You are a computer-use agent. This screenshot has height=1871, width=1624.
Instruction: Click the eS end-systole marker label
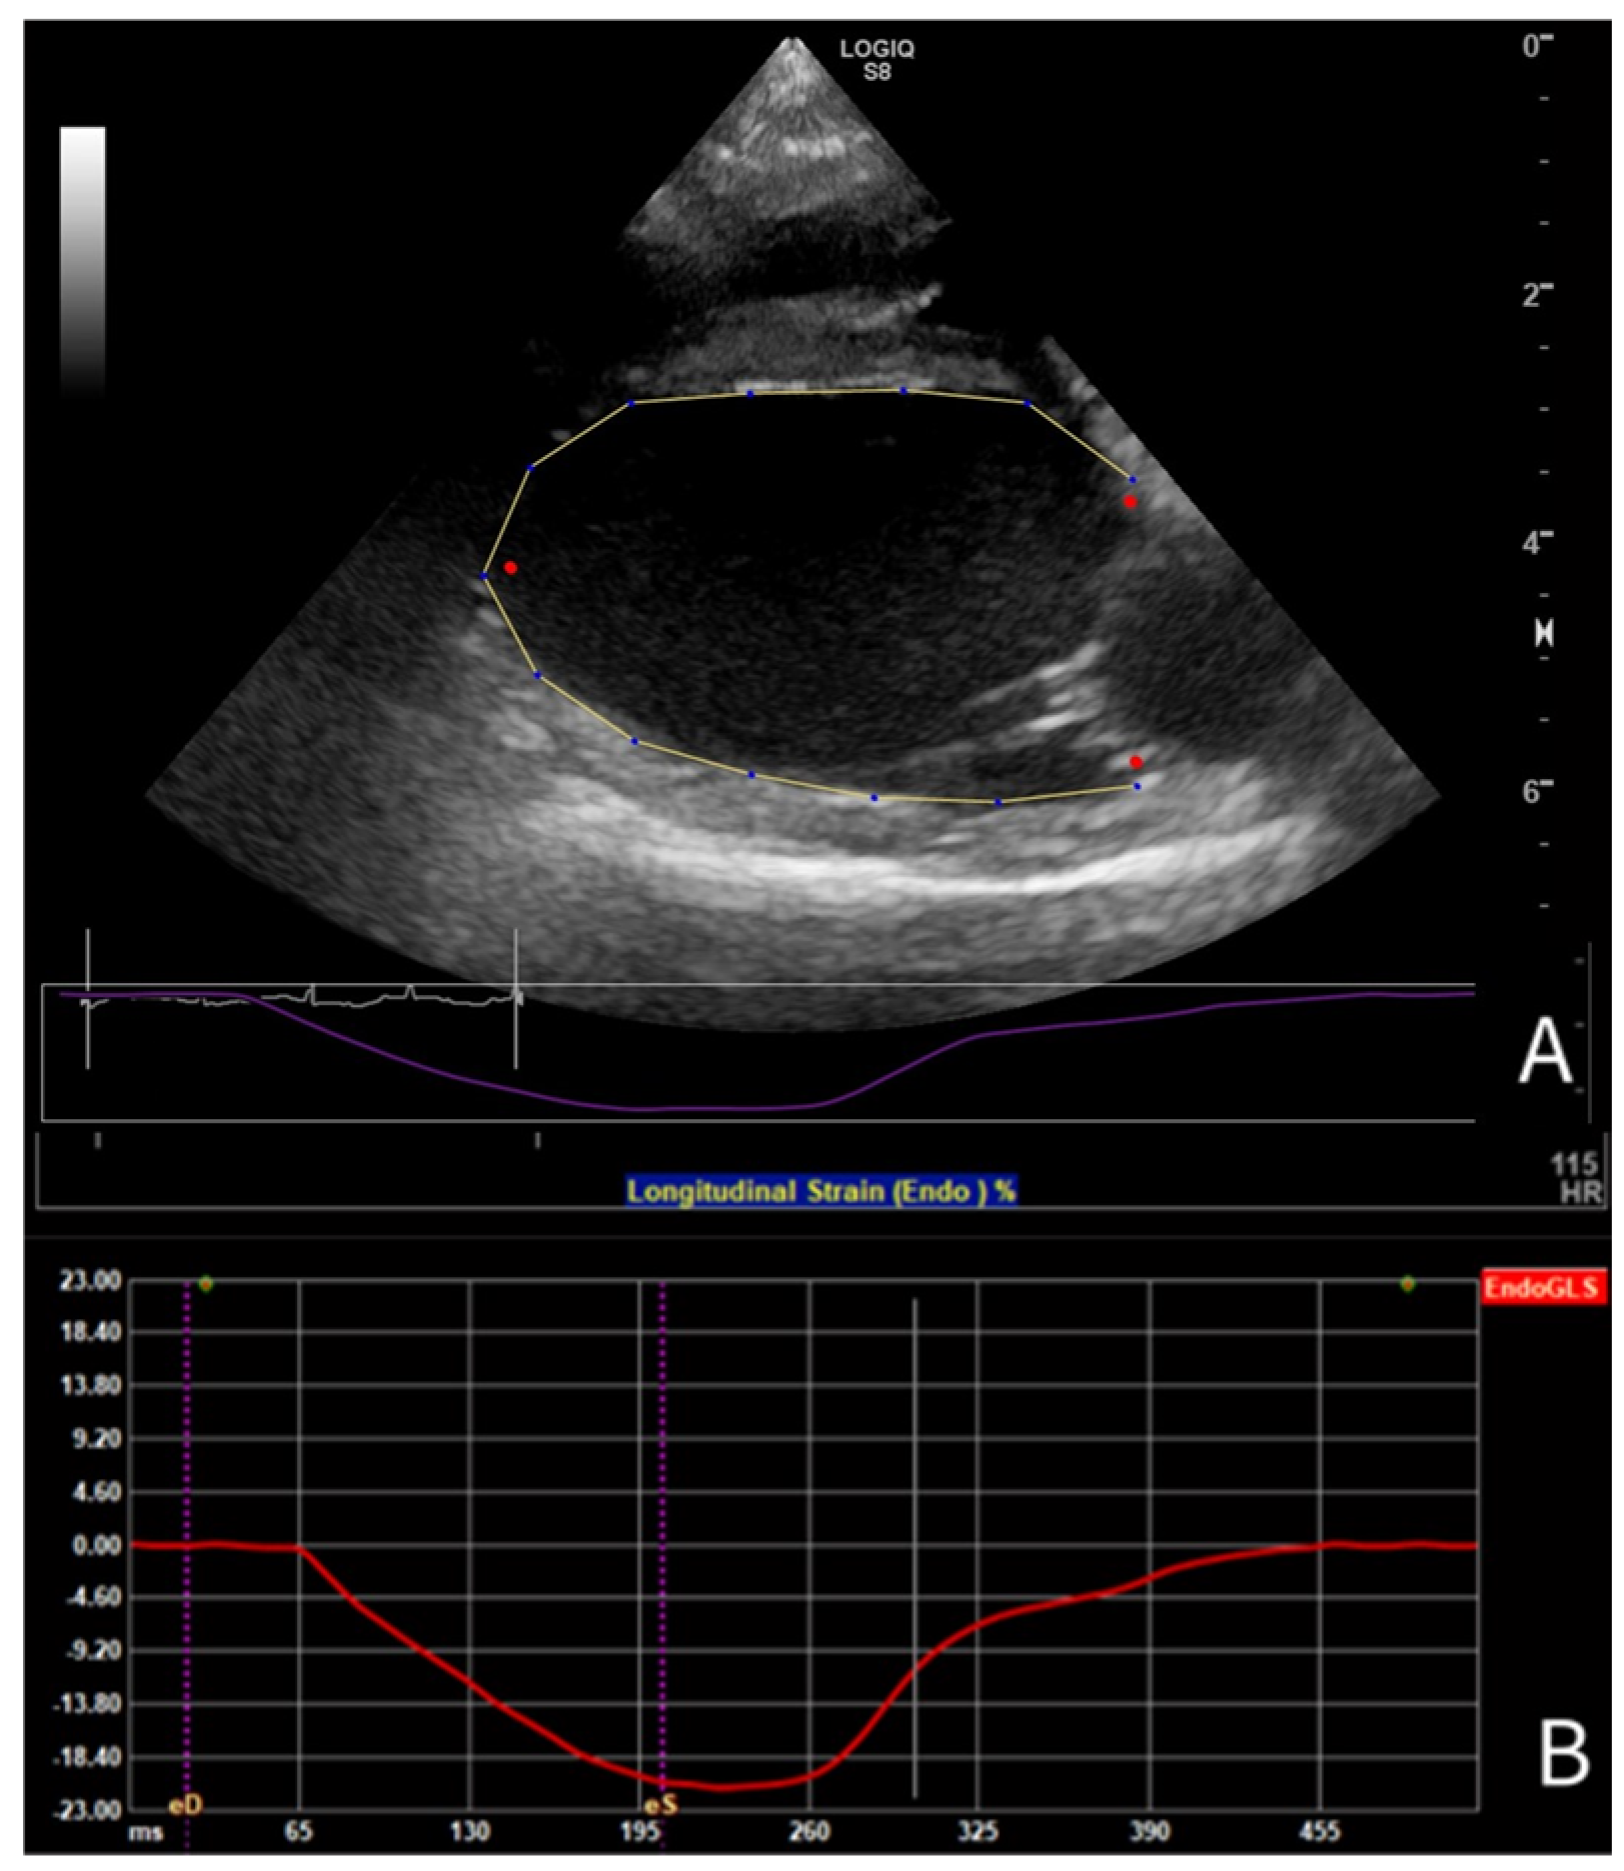click(661, 1805)
